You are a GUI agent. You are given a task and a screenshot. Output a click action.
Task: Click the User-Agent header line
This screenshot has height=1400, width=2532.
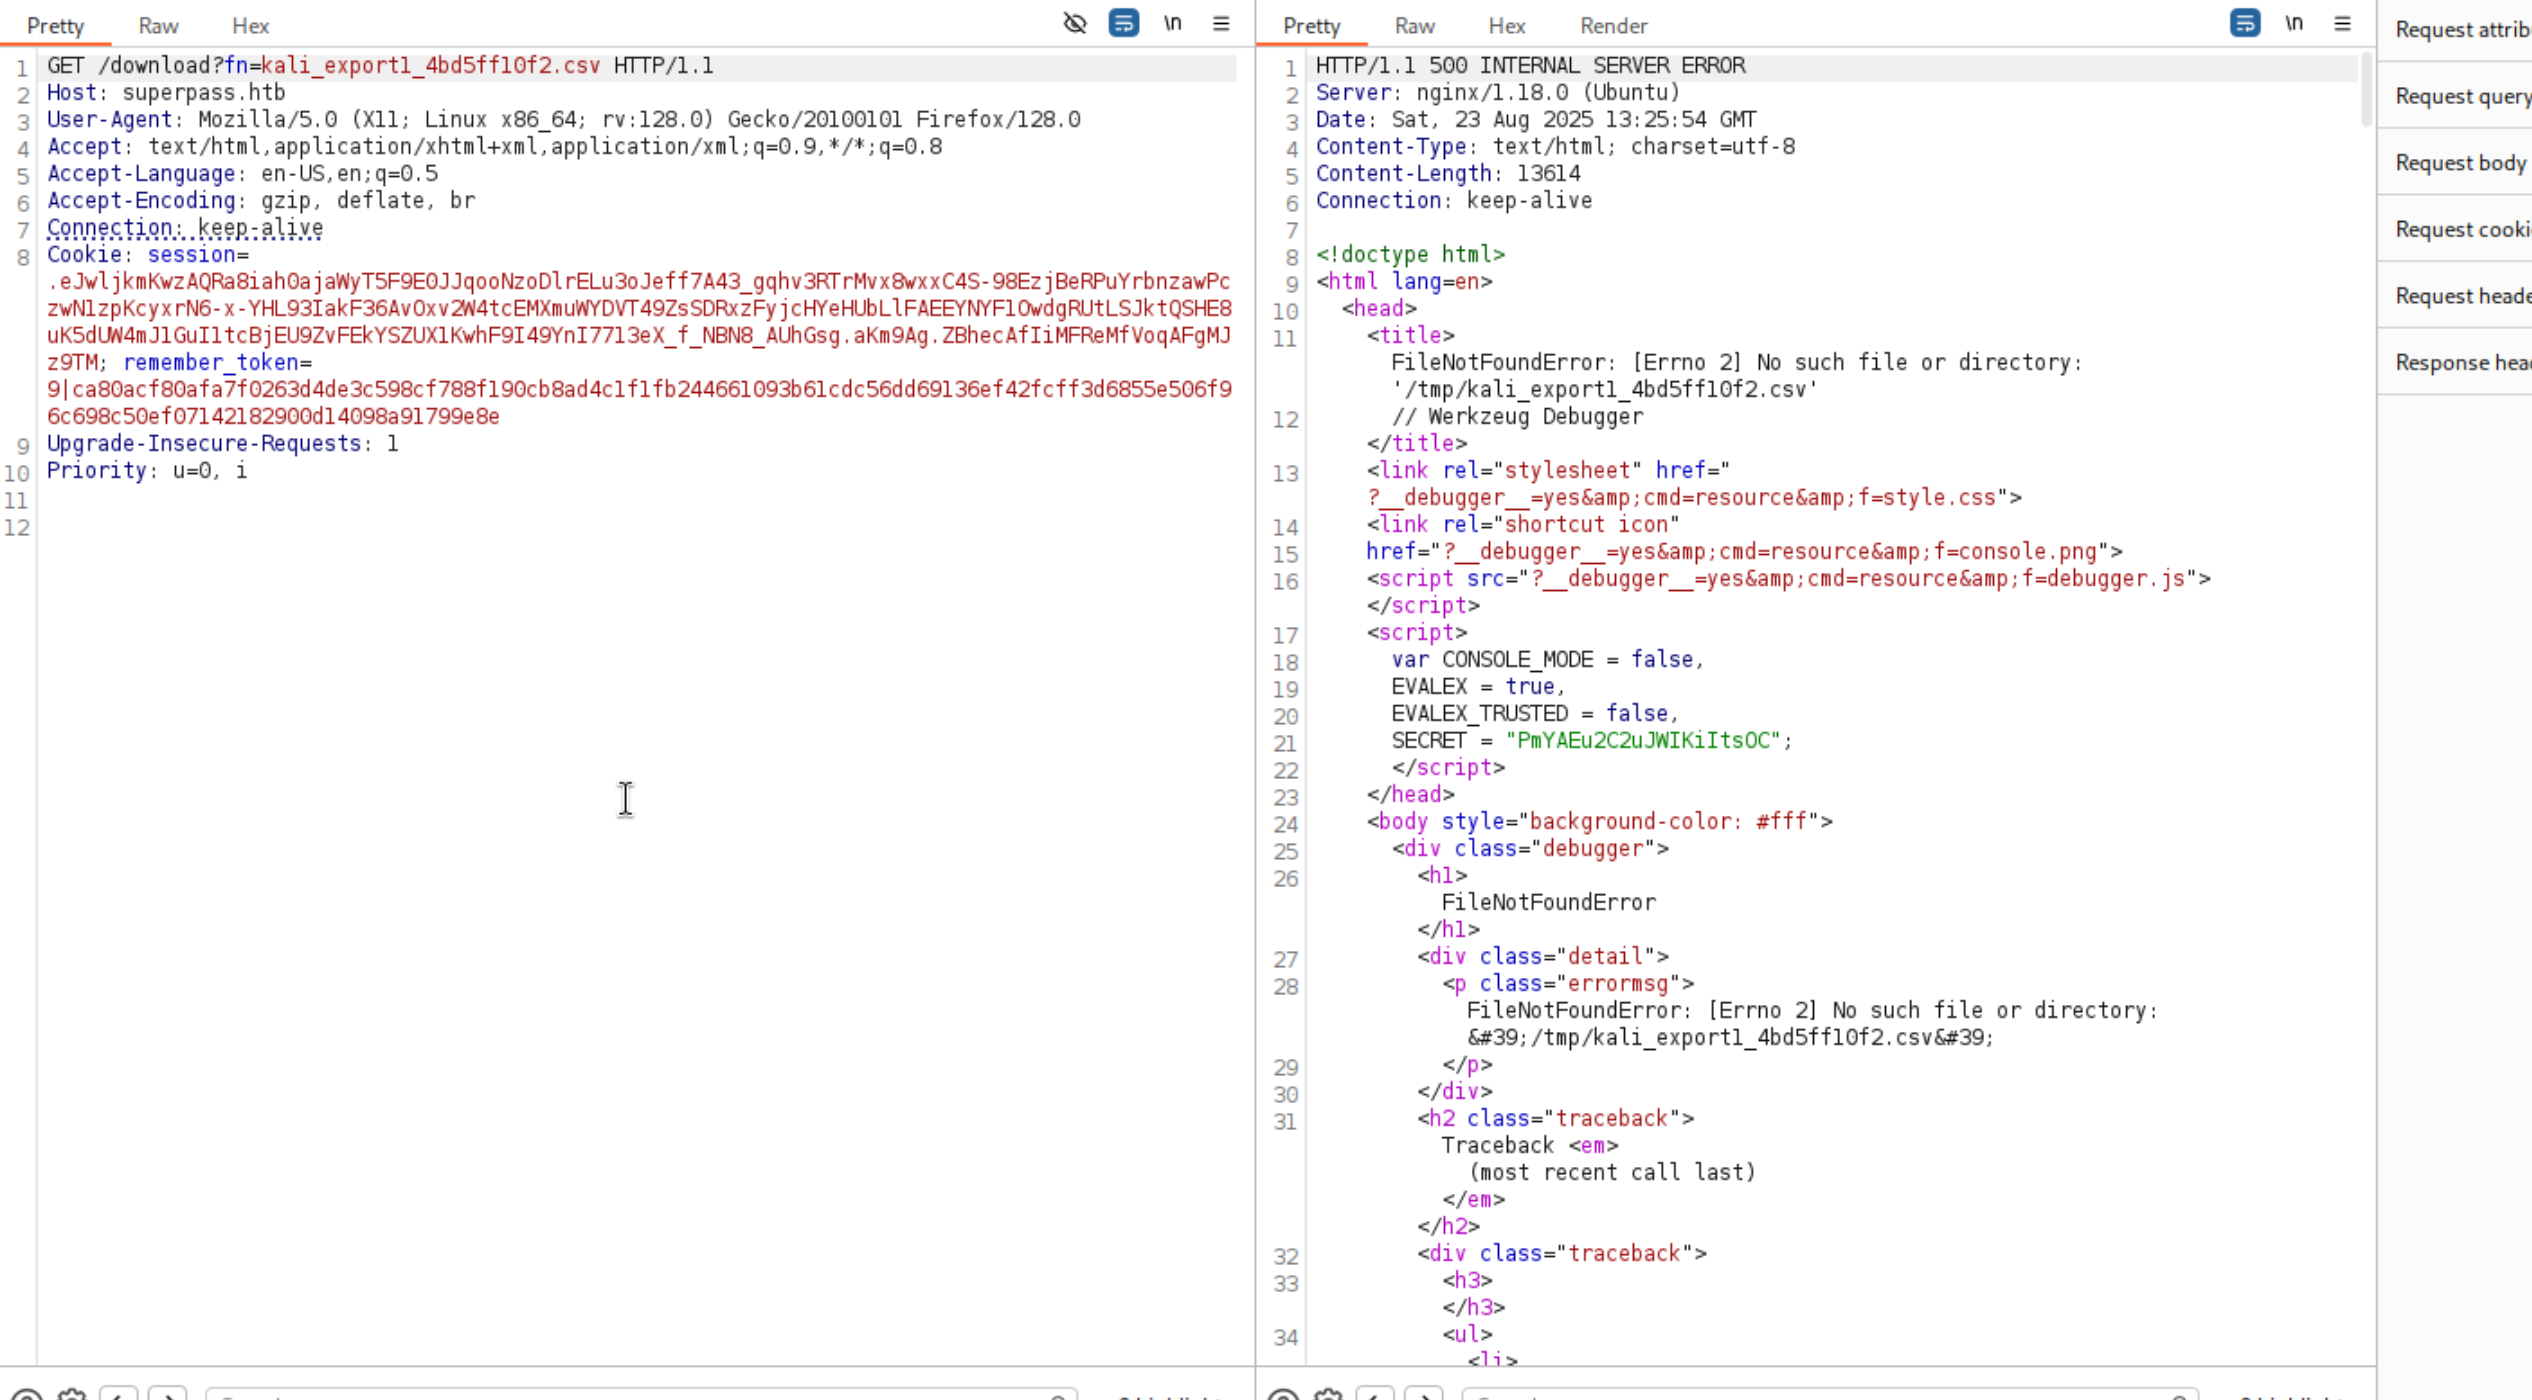point(564,120)
